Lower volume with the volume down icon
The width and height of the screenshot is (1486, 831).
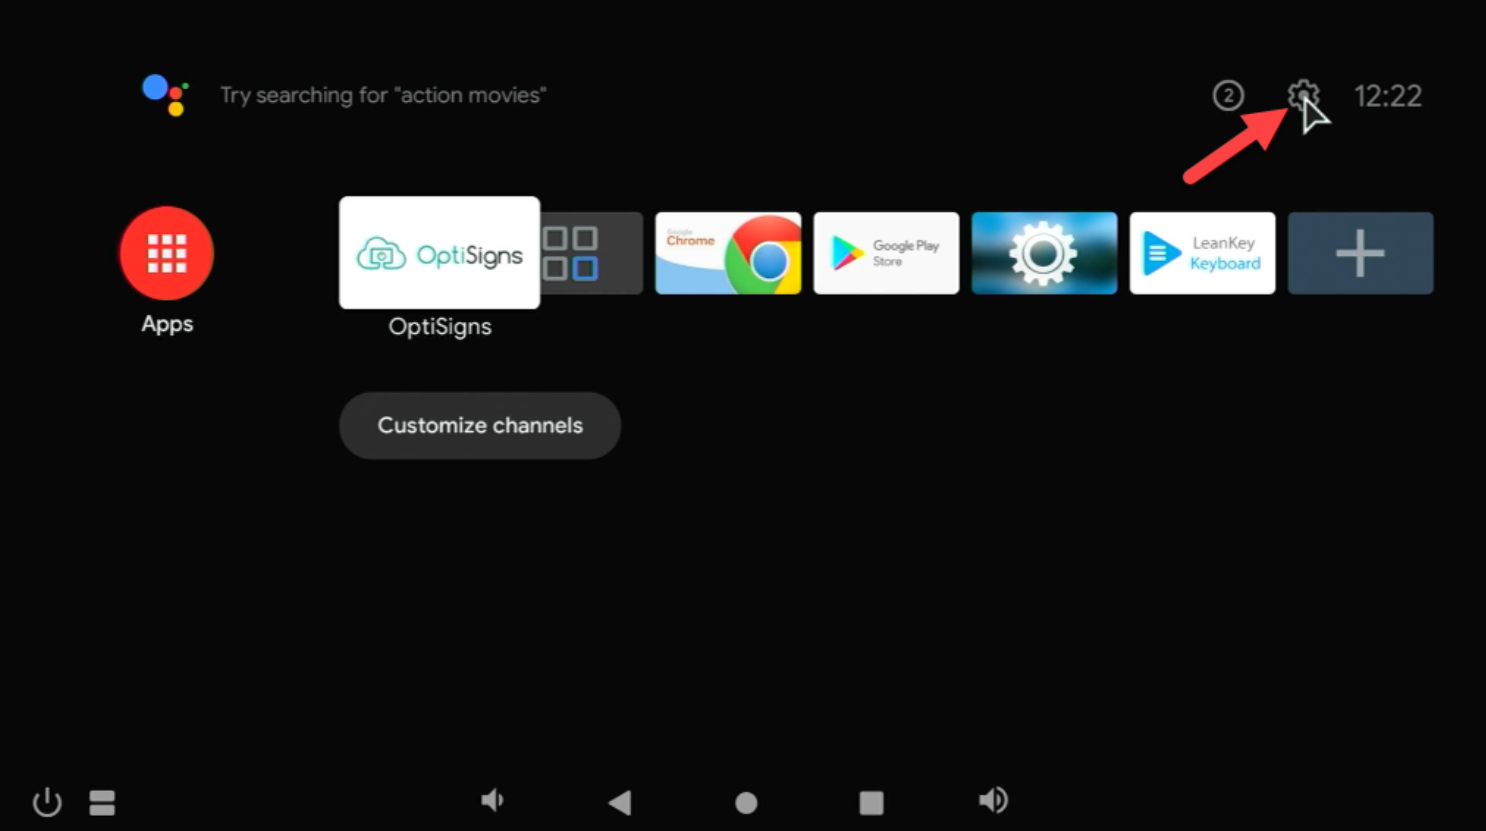click(492, 800)
